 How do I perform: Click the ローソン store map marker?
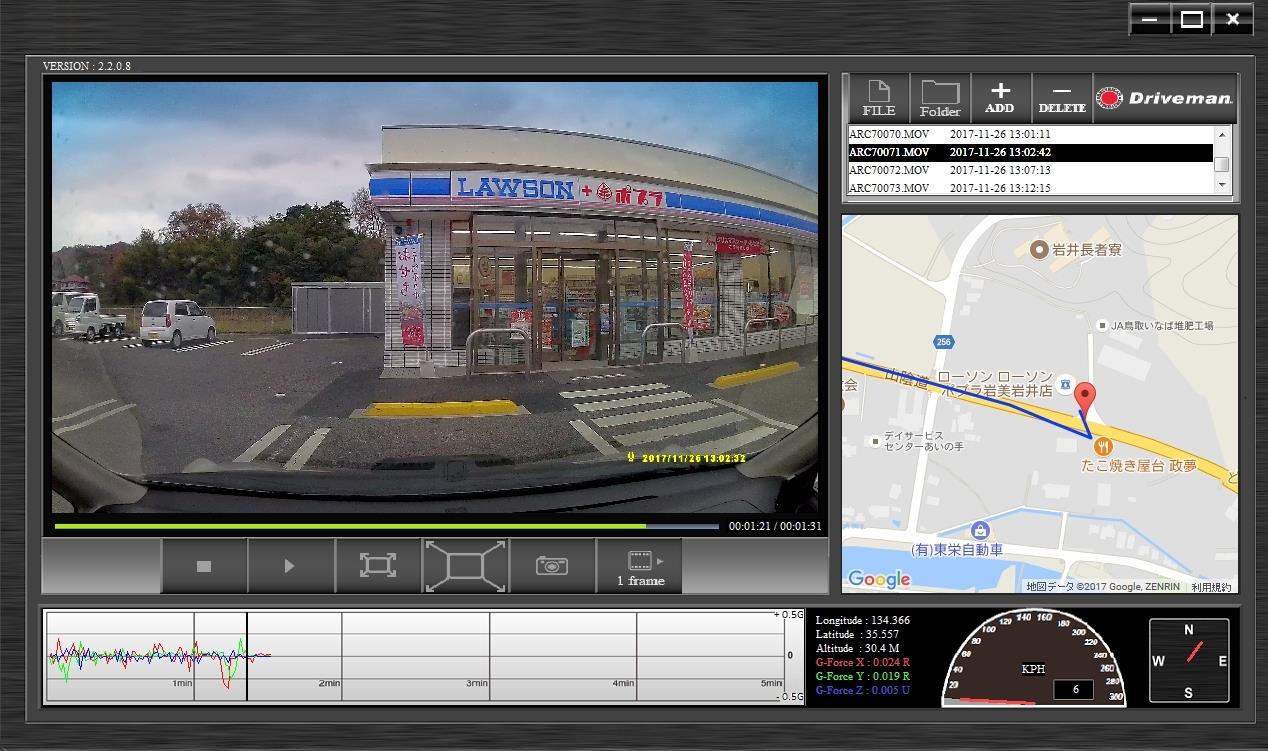coord(1066,384)
